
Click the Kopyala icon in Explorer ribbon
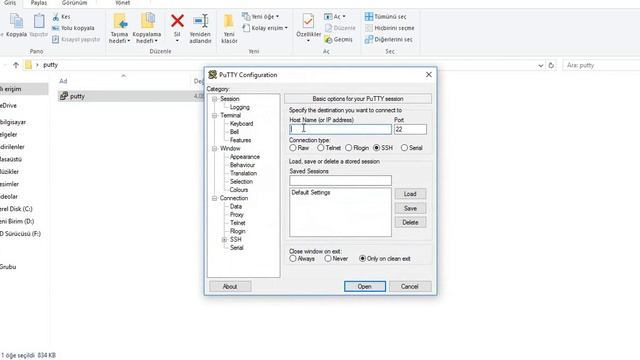[x=16, y=21]
